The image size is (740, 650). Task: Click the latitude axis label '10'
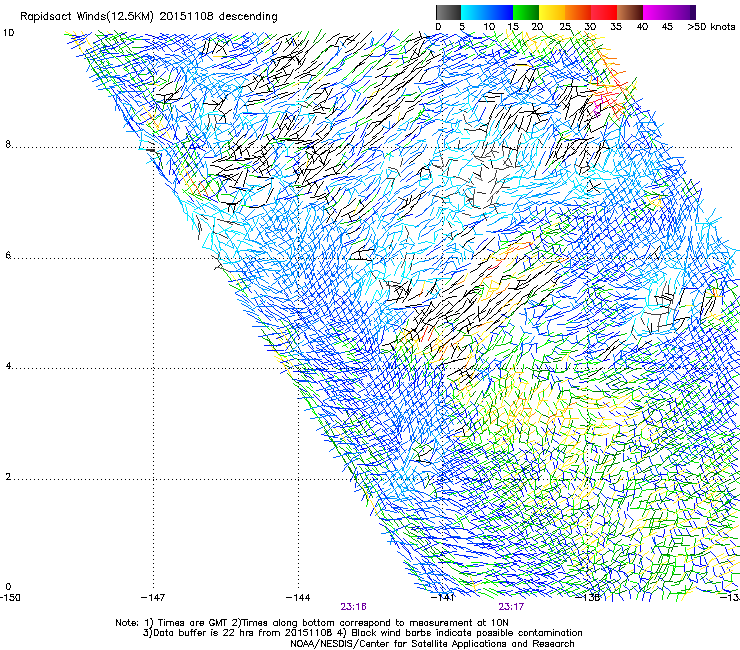tap(8, 33)
